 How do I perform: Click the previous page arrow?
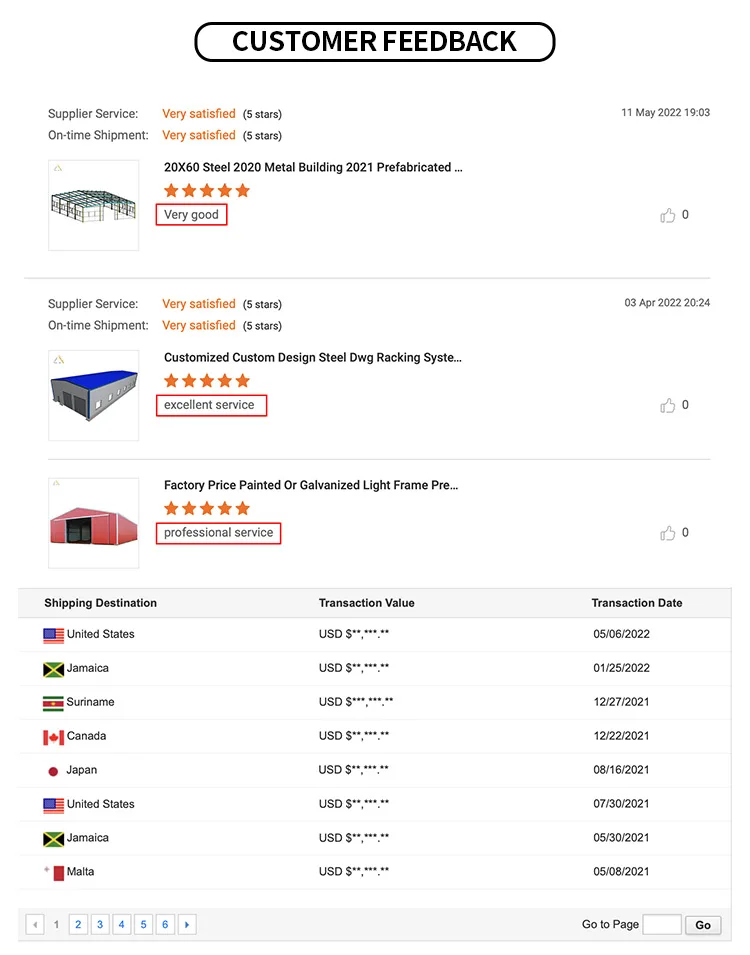pyautogui.click(x=35, y=925)
